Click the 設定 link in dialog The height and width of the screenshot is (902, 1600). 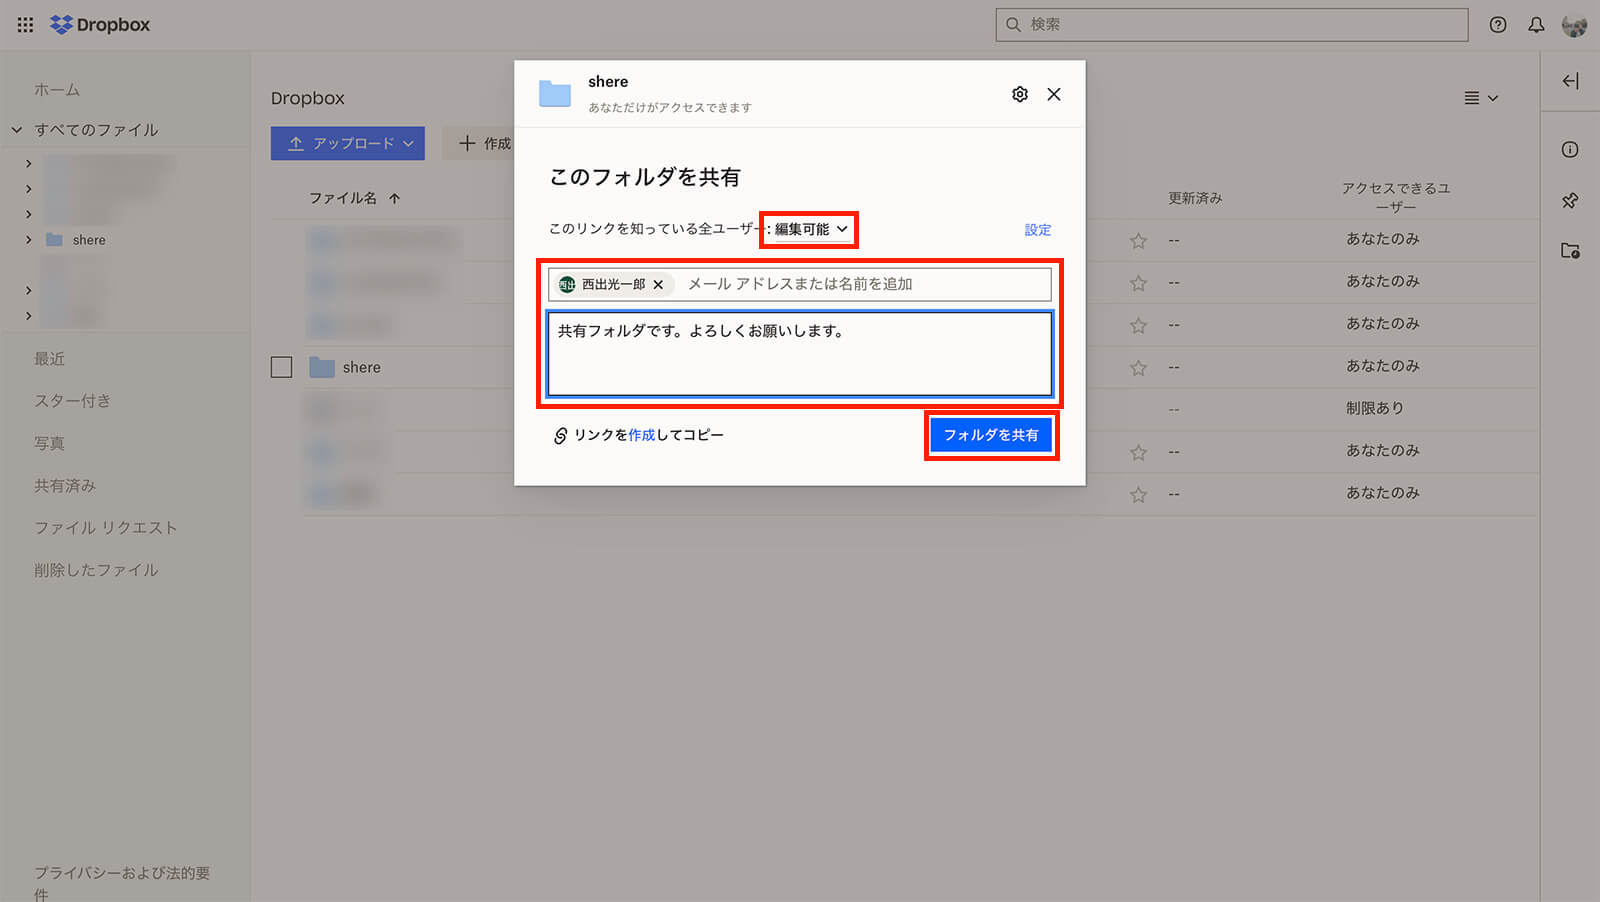(x=1038, y=230)
